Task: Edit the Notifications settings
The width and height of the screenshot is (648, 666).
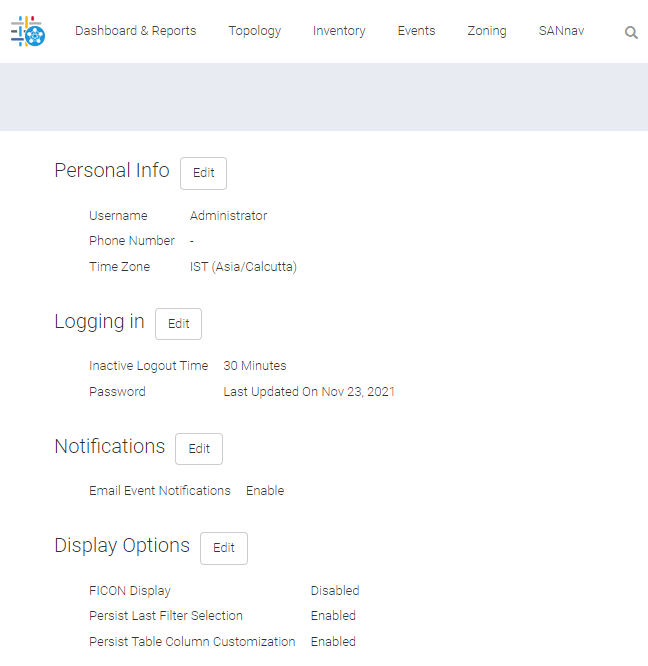Action: [x=199, y=449]
